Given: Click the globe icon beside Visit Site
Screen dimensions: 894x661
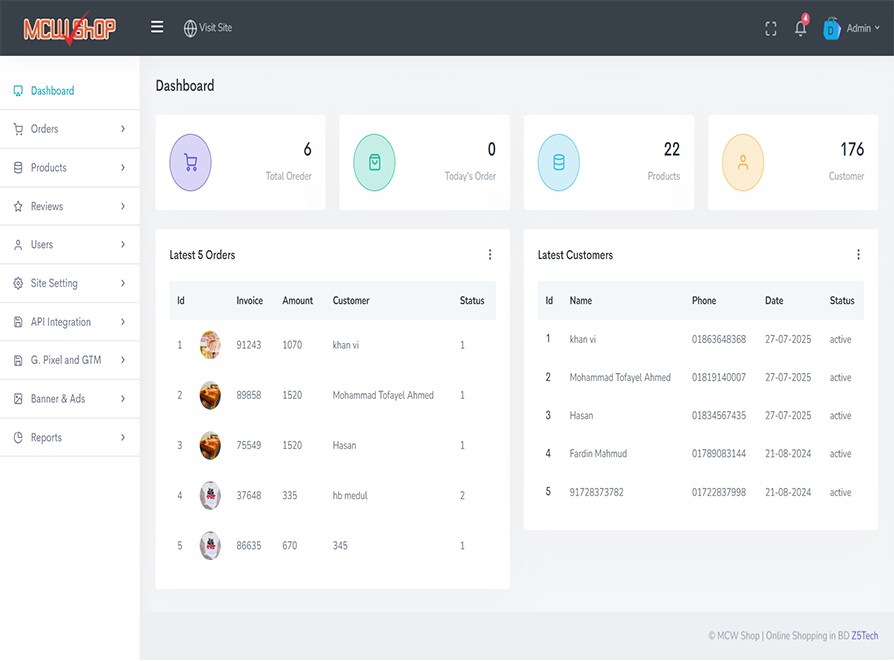Looking at the screenshot, I should (190, 28).
